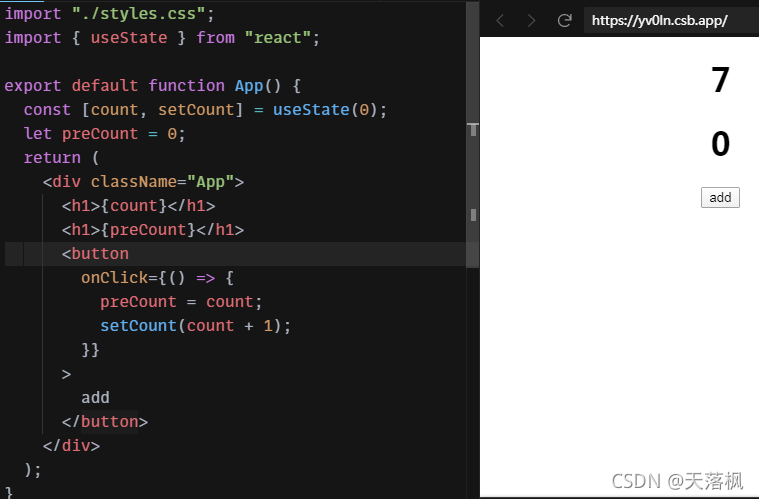Click the browser back arrow icon
The image size is (759, 499).
pyautogui.click(x=501, y=21)
